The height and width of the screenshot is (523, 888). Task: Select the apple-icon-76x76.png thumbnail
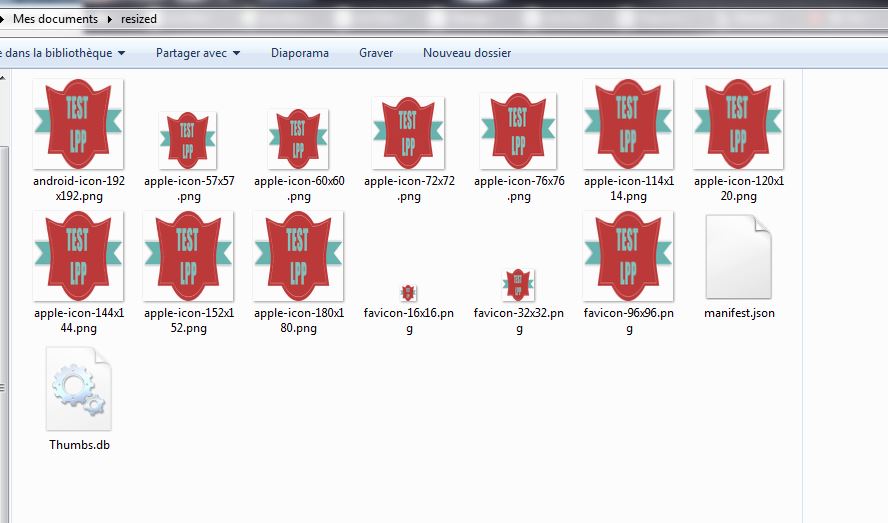click(x=518, y=131)
